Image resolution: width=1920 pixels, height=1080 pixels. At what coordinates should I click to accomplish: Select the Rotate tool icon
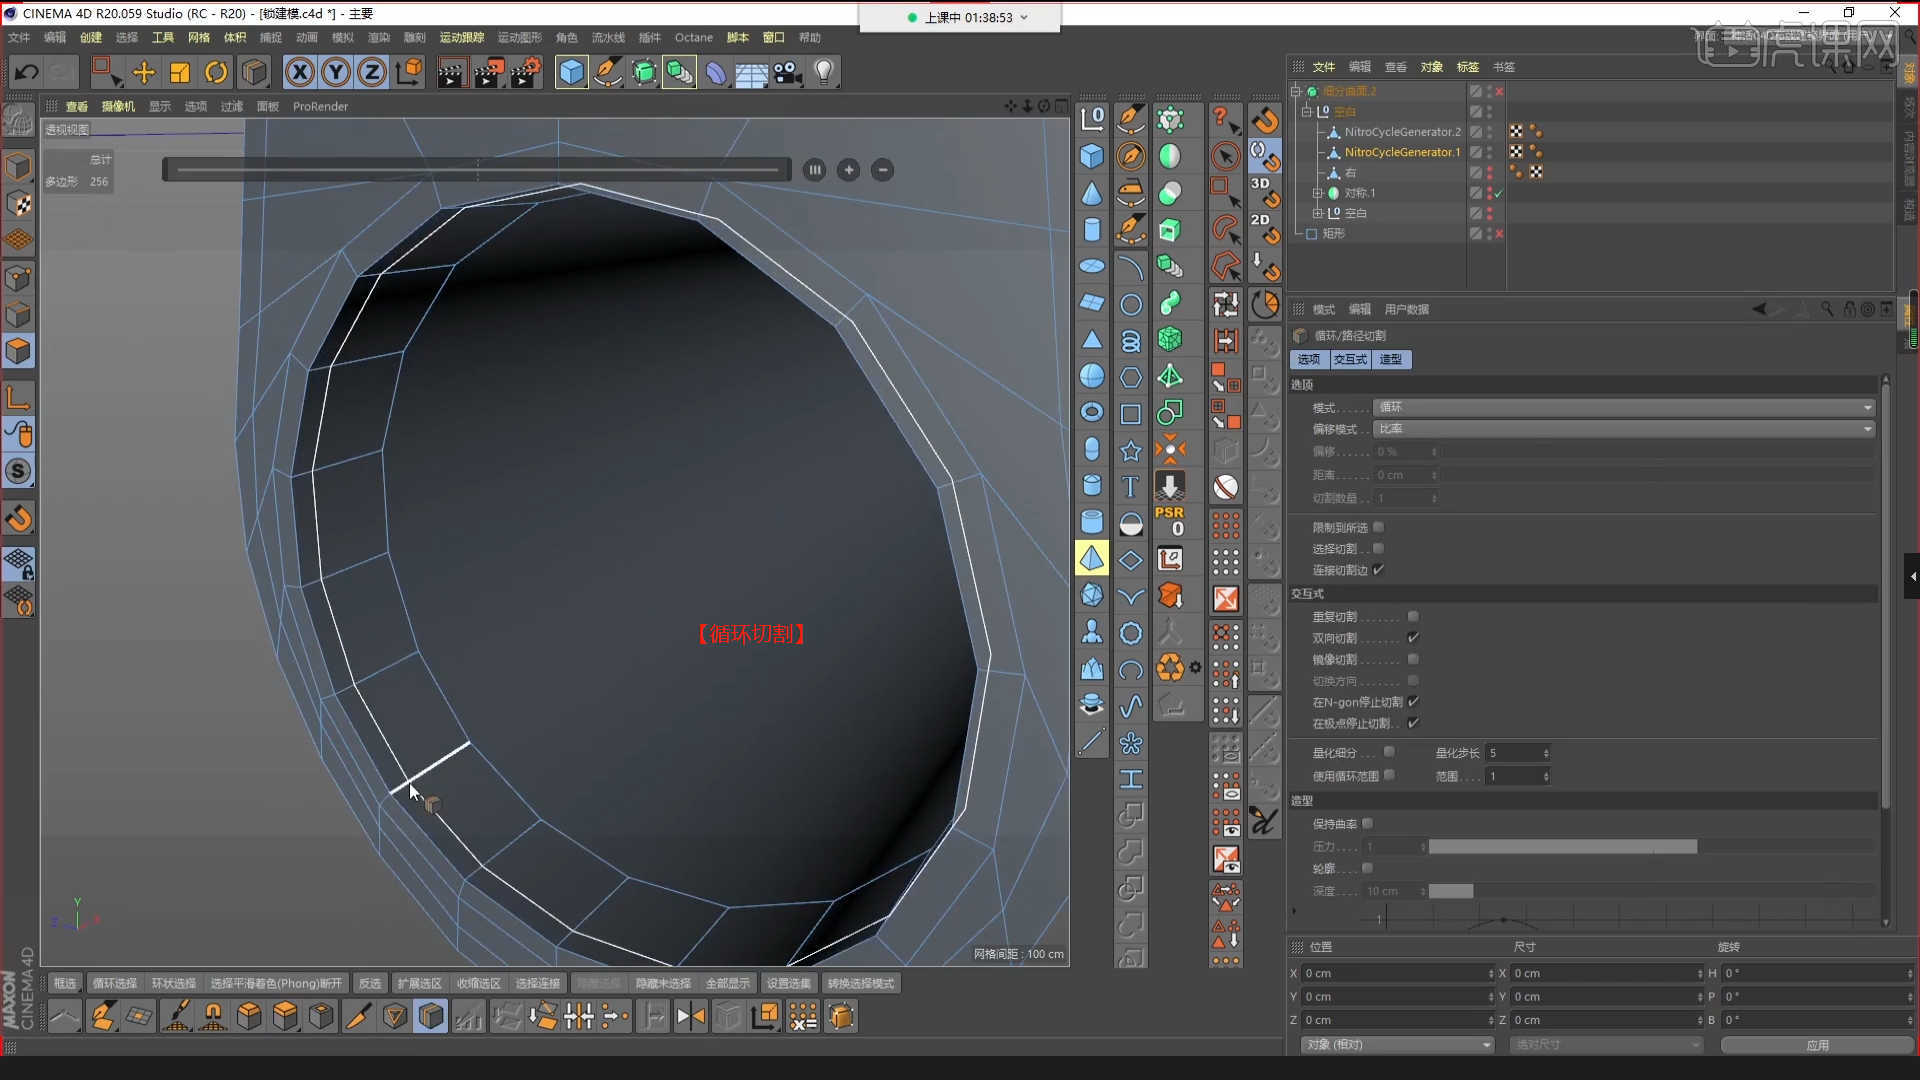tap(216, 72)
